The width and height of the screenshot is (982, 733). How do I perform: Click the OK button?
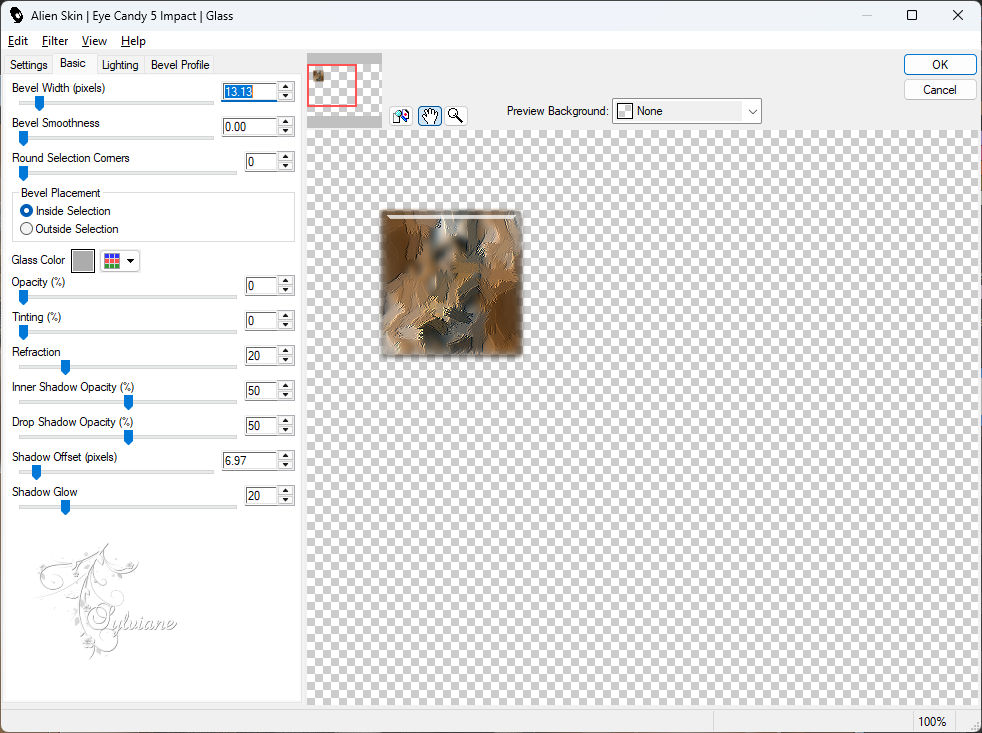coord(939,65)
